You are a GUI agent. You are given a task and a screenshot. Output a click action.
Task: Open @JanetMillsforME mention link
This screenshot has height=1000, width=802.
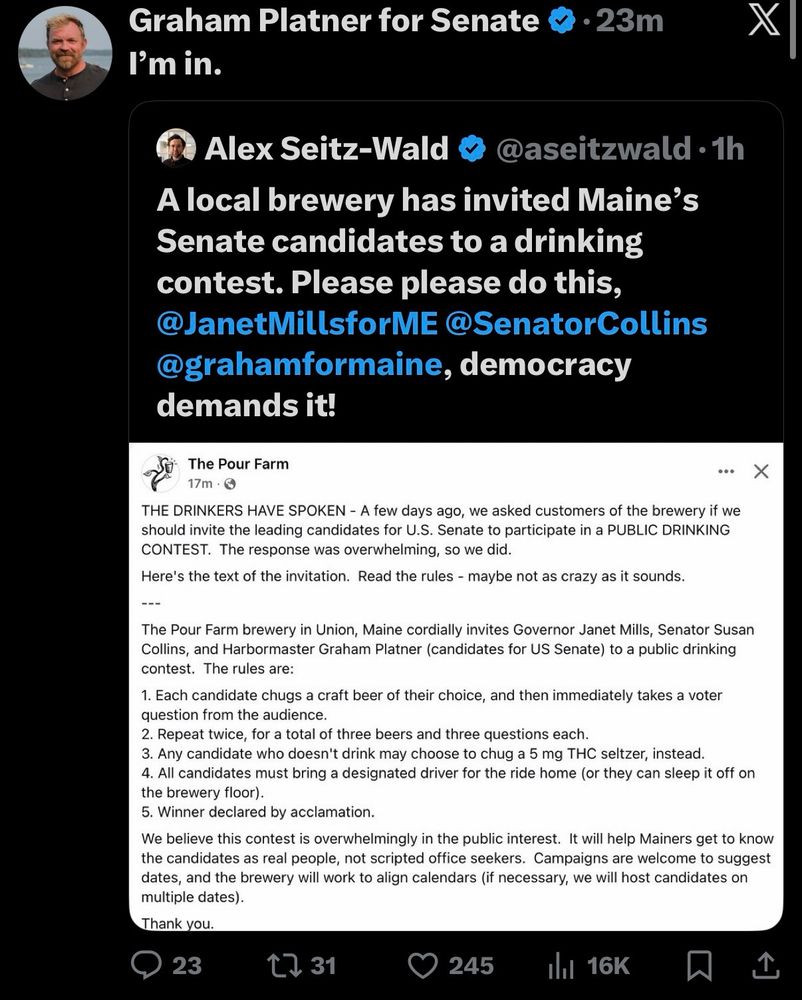click(x=296, y=323)
